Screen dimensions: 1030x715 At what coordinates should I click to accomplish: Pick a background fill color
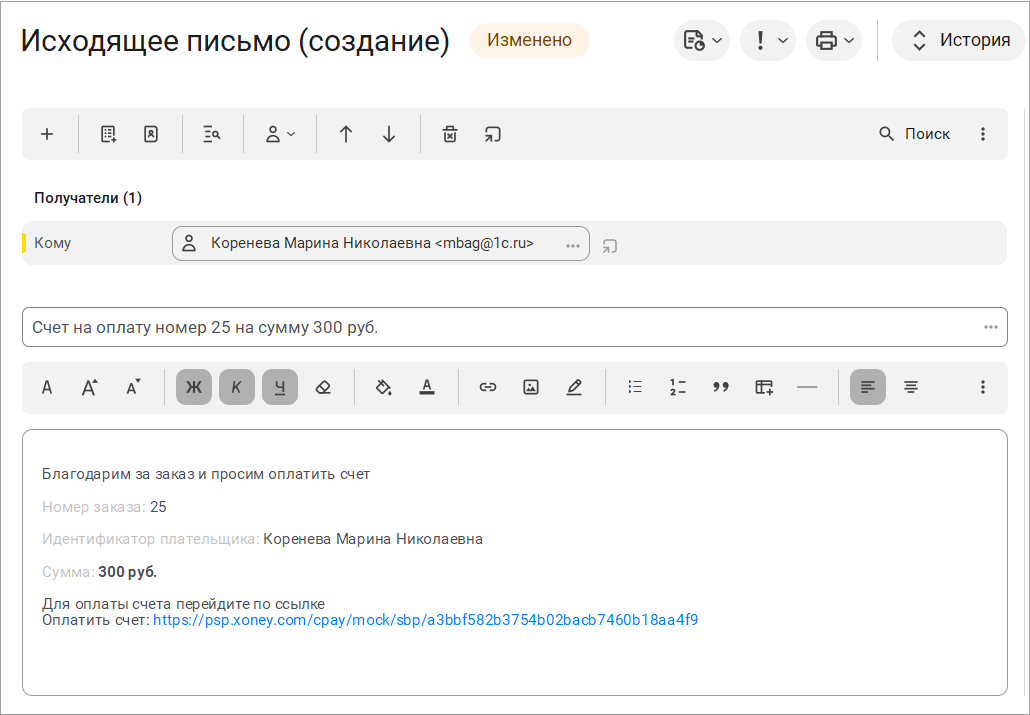click(x=384, y=387)
